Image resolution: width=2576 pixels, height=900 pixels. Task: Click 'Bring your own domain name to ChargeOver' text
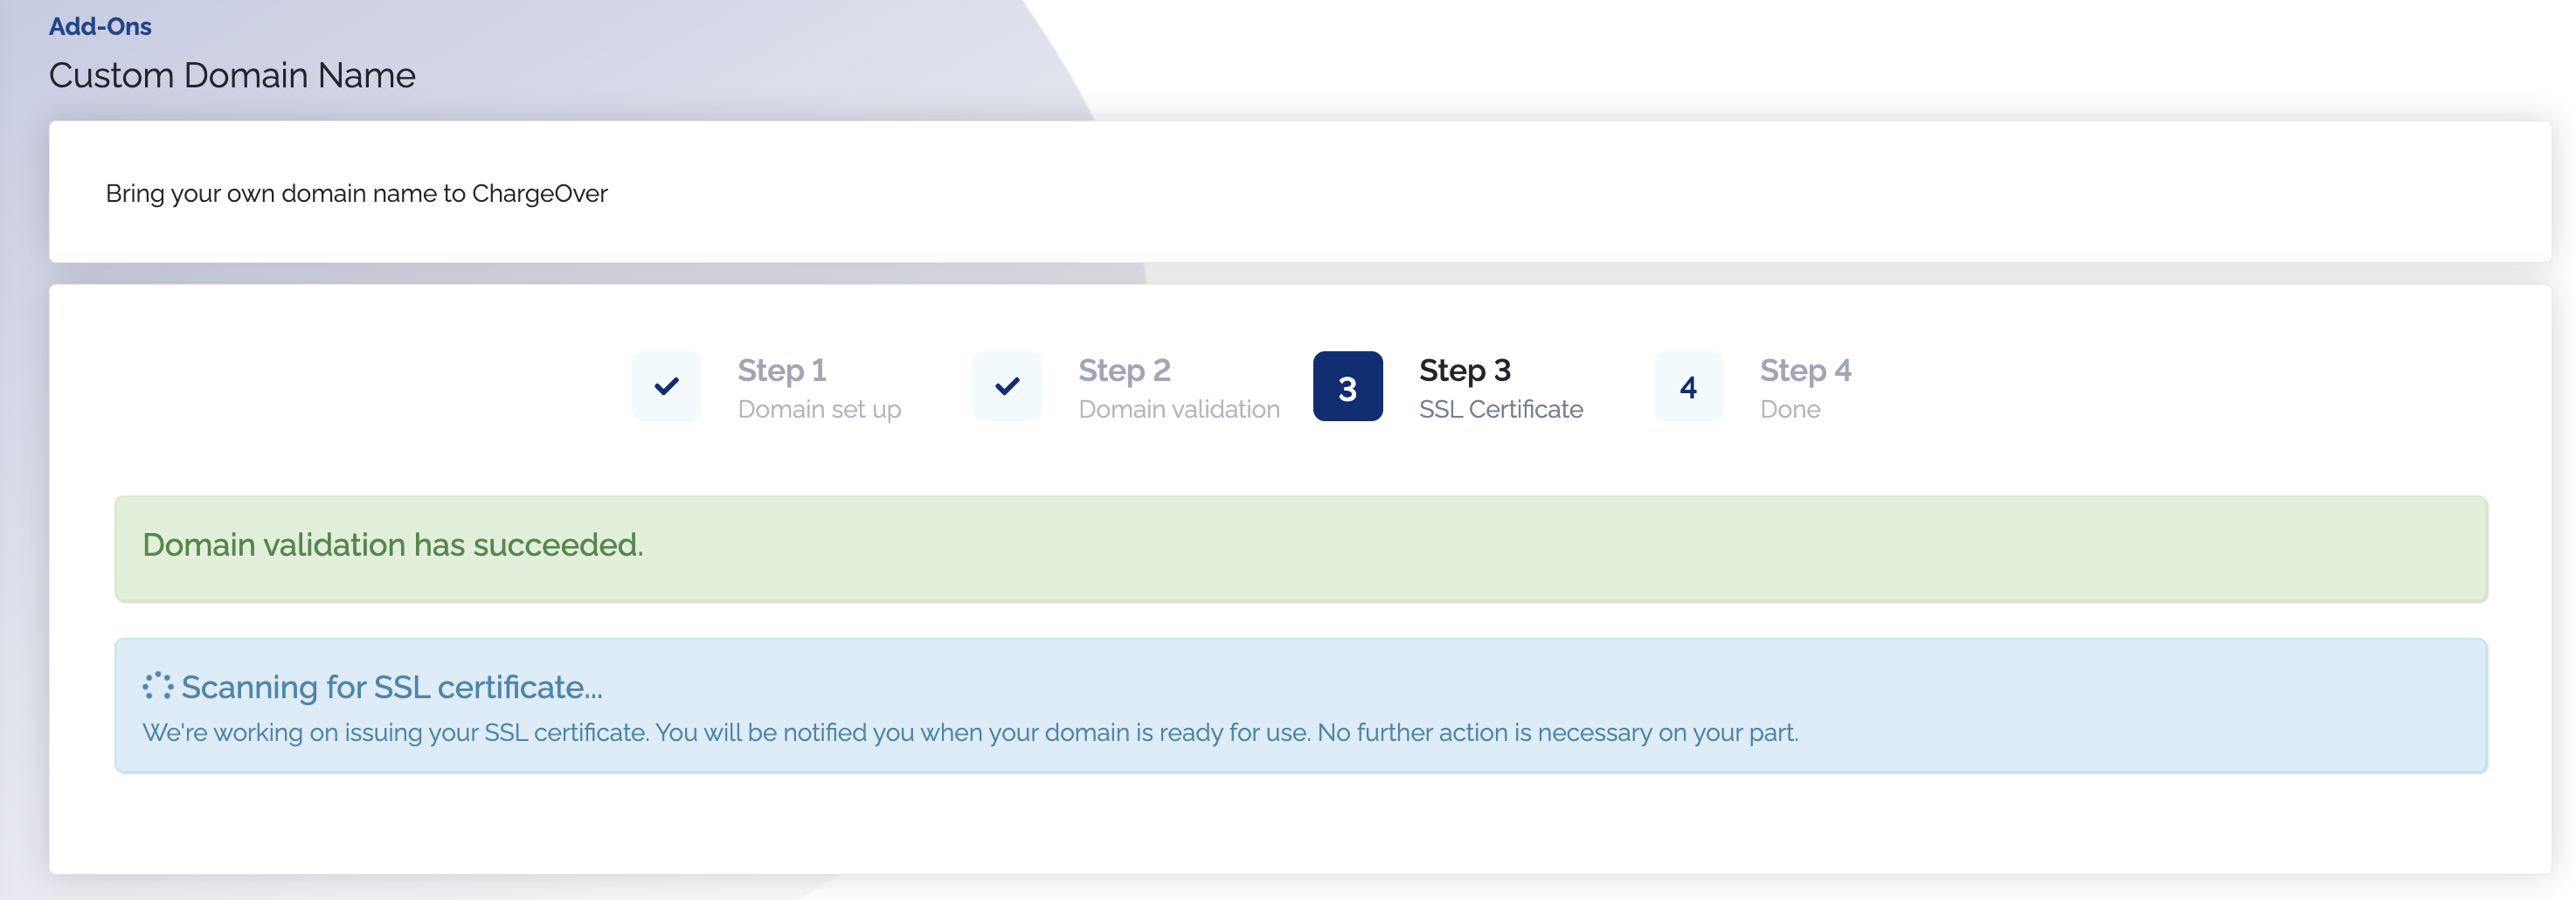[356, 193]
